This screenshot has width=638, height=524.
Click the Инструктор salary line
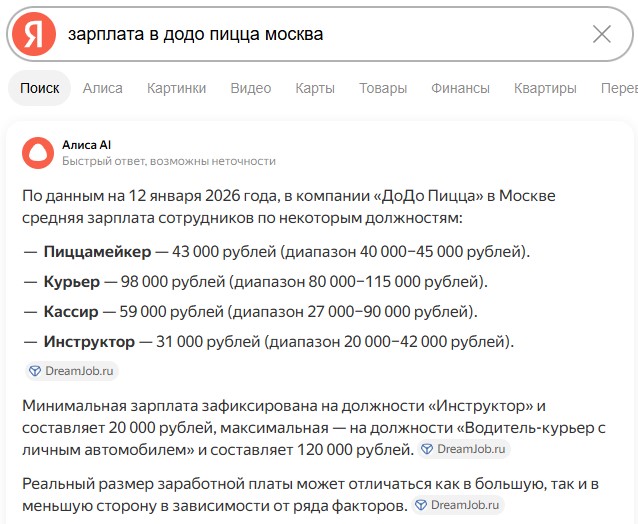pos(269,341)
